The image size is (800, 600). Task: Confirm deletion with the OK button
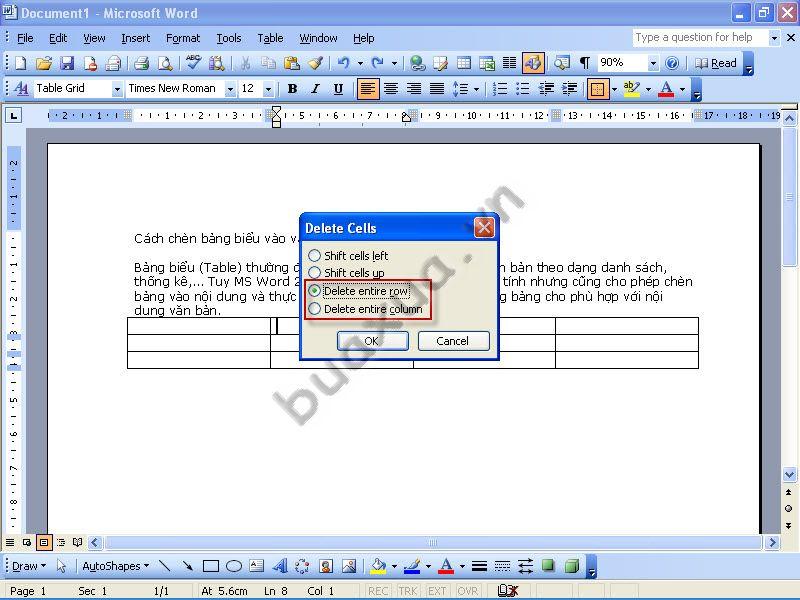point(372,341)
